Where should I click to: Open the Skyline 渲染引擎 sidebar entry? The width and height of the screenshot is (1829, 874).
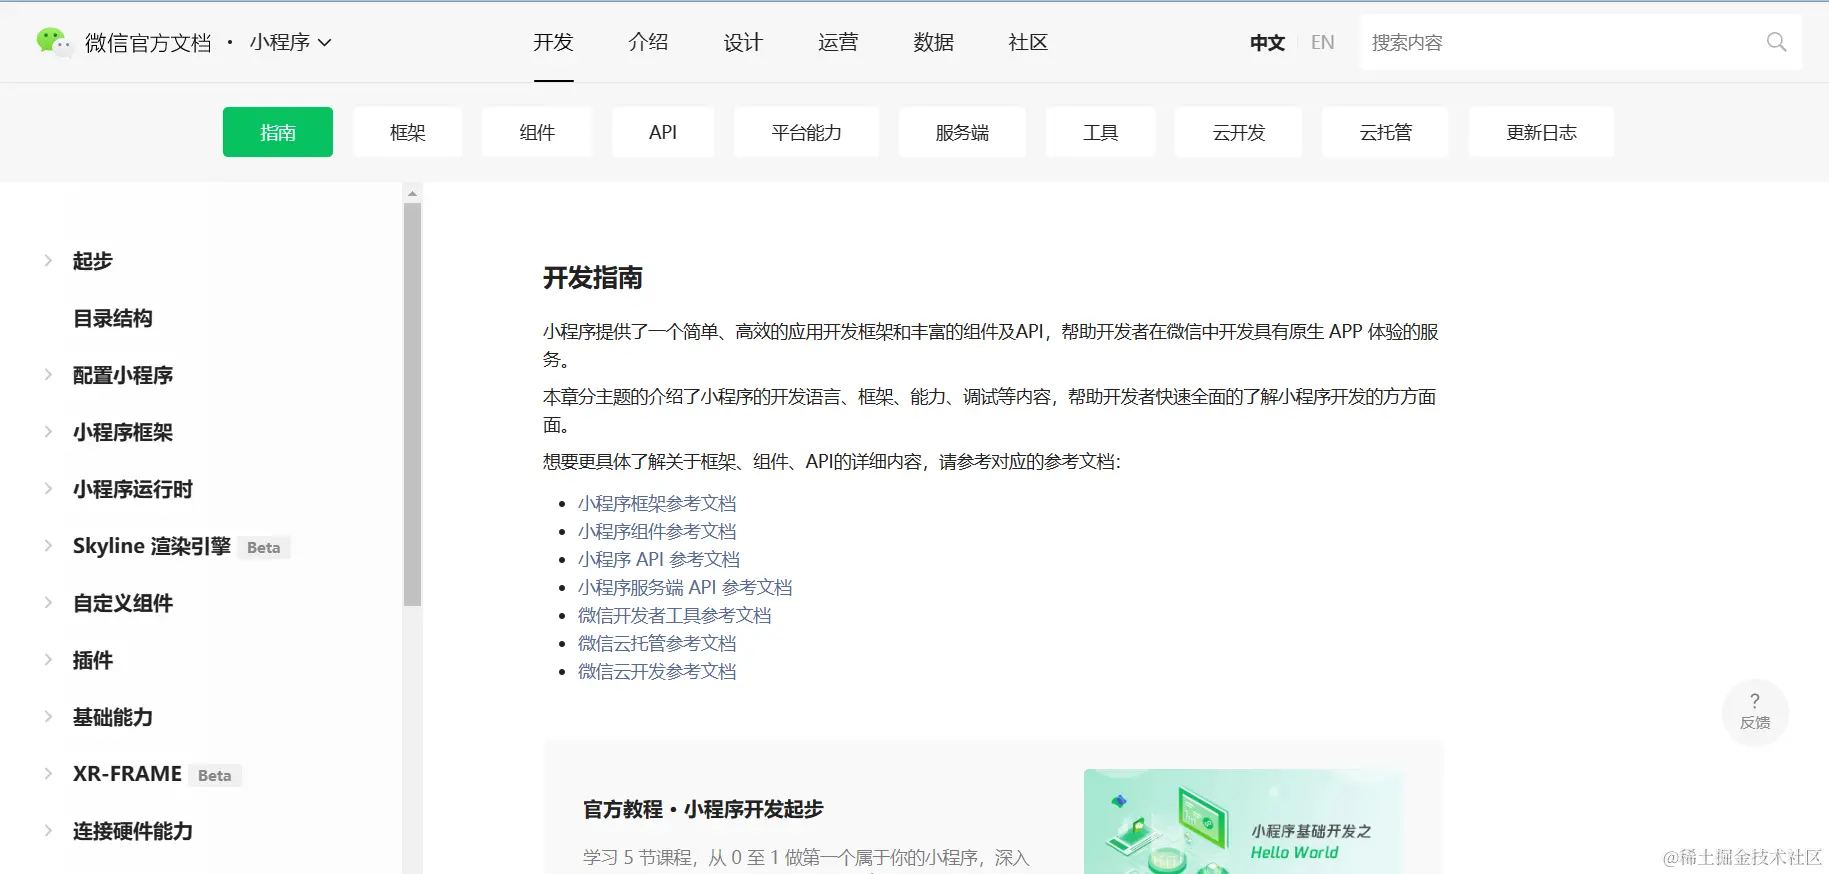pyautogui.click(x=152, y=546)
